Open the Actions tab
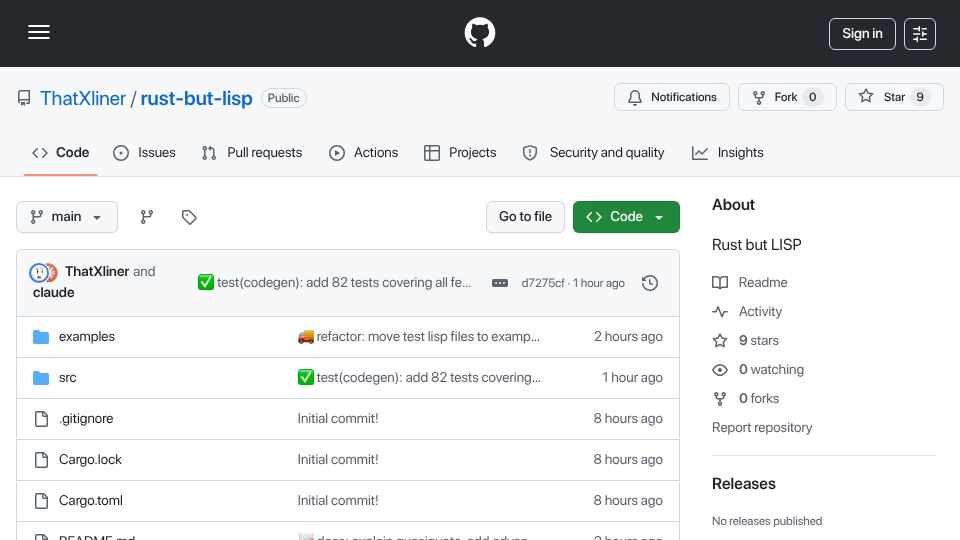Viewport: 960px width, 540px height. pos(364,152)
